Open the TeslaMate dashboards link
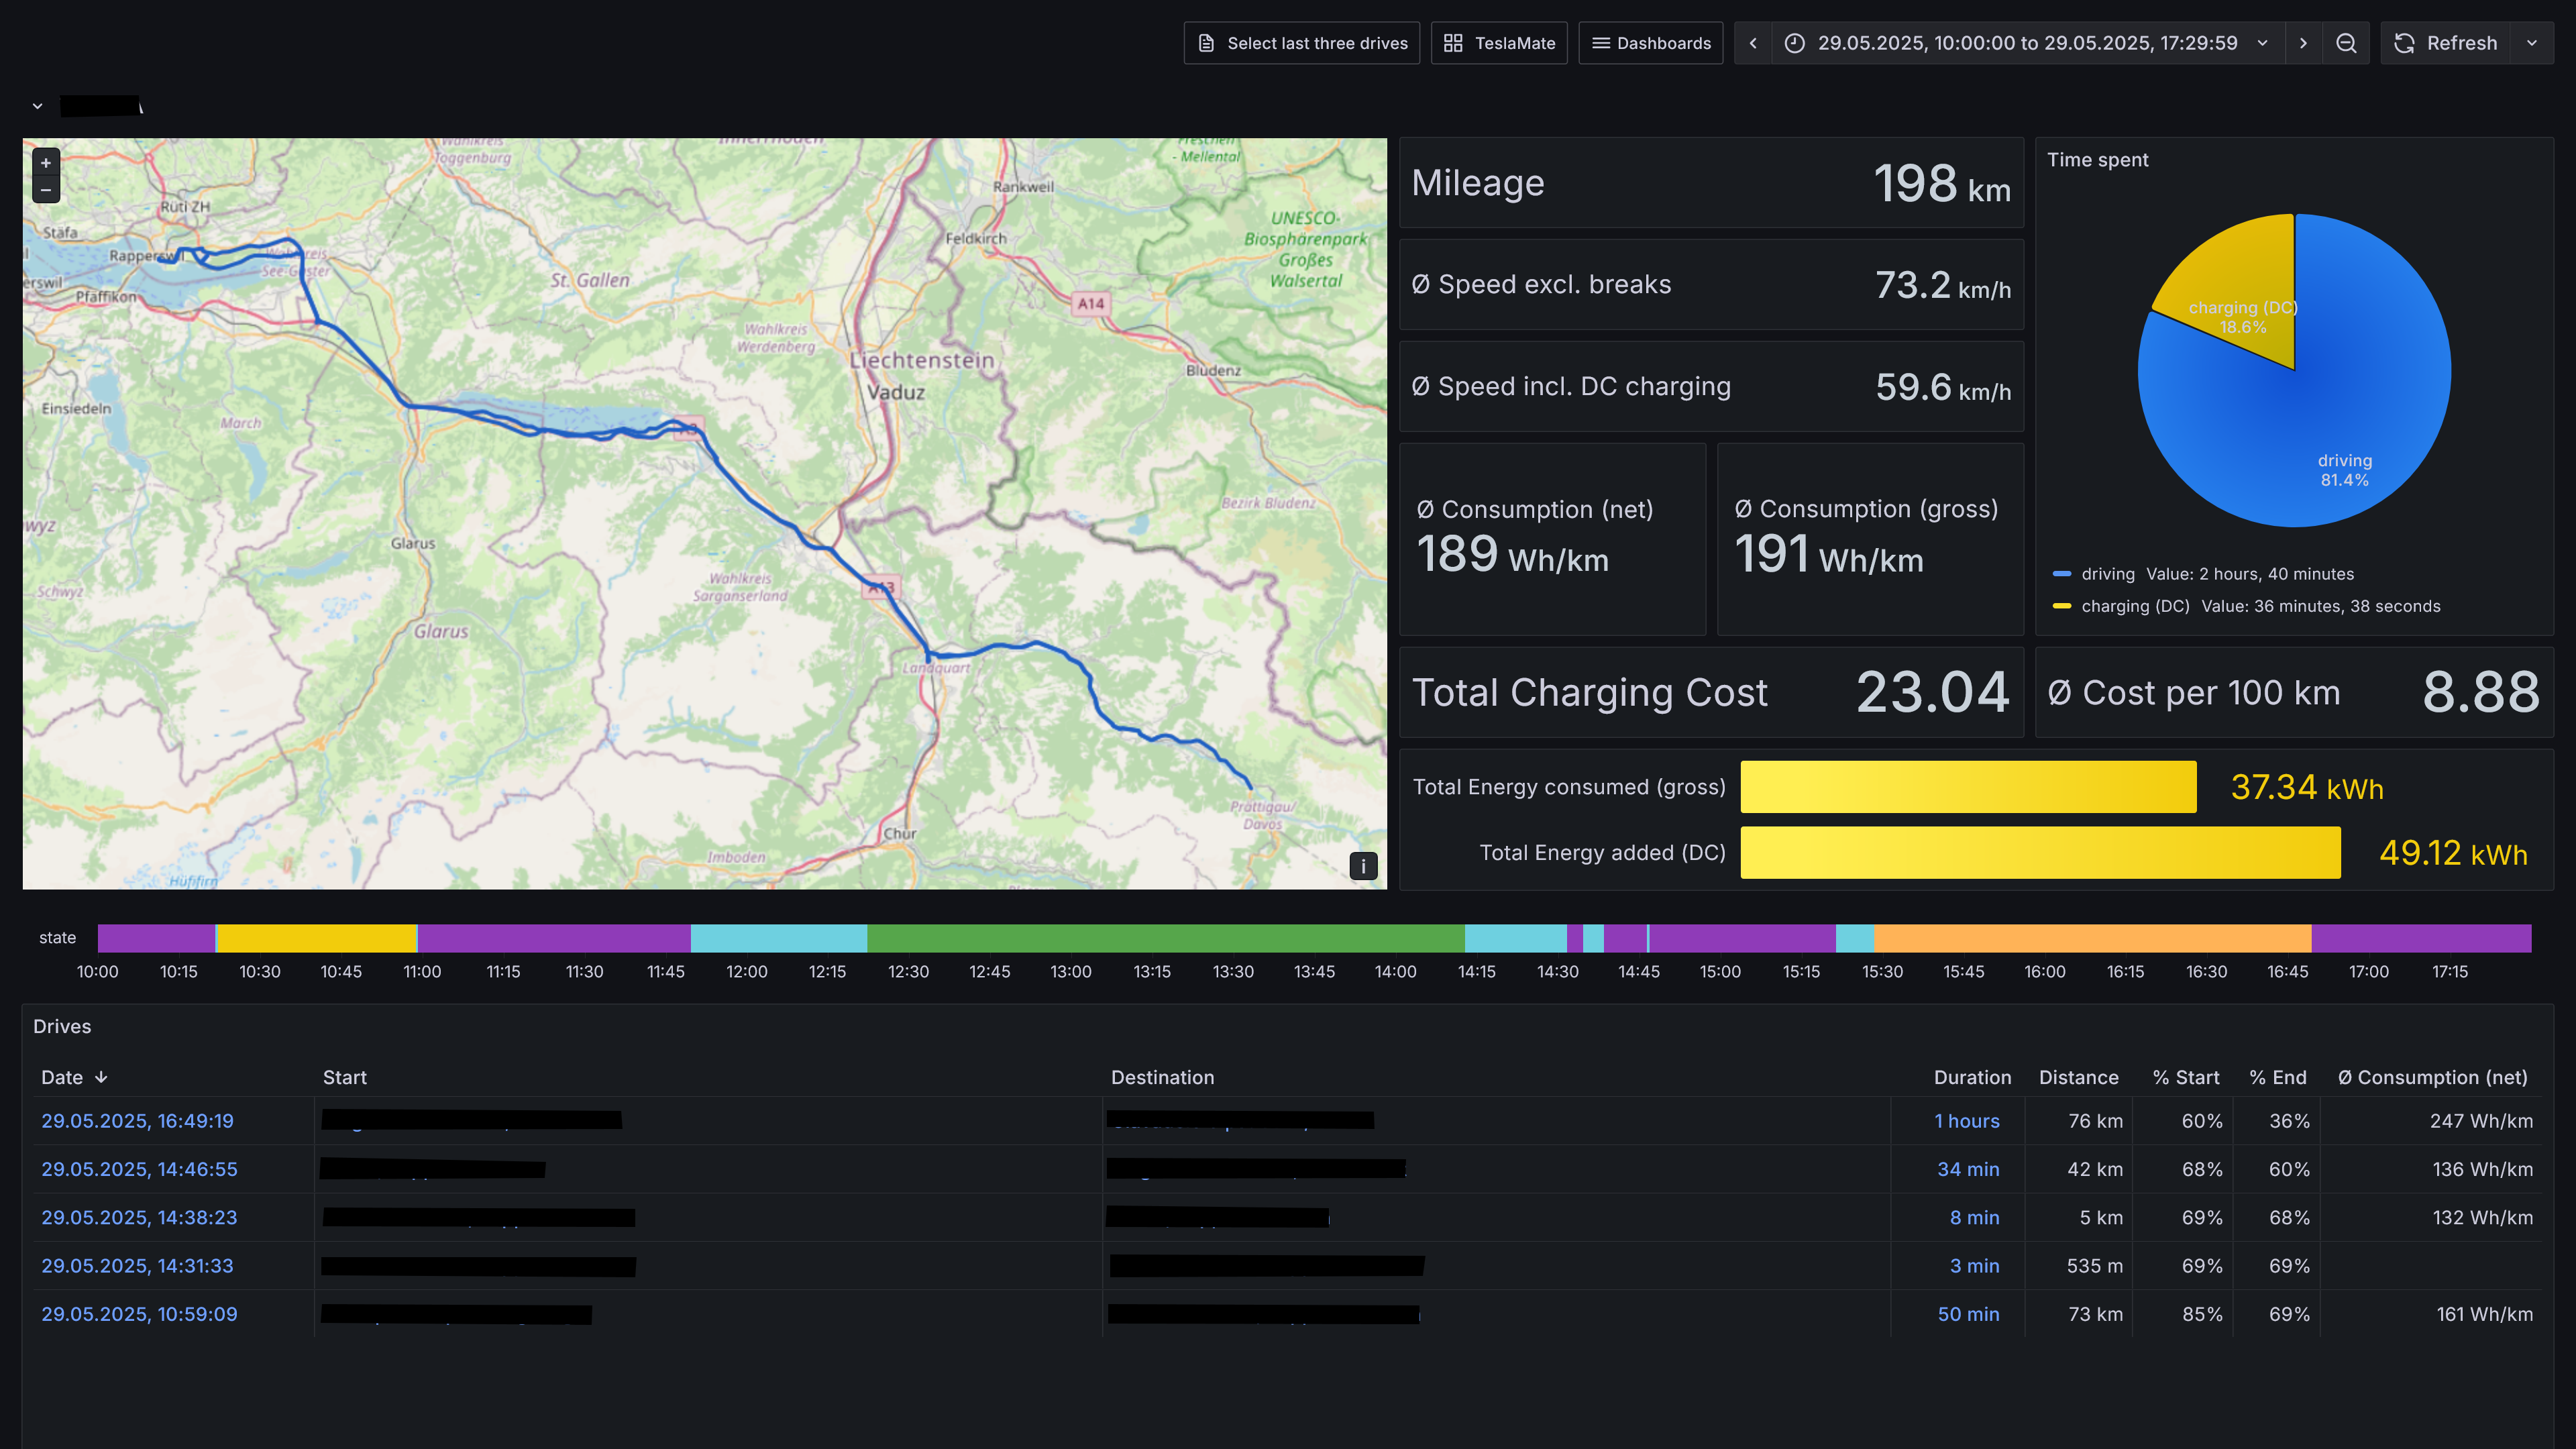This screenshot has height=1449, width=2576. [1499, 43]
